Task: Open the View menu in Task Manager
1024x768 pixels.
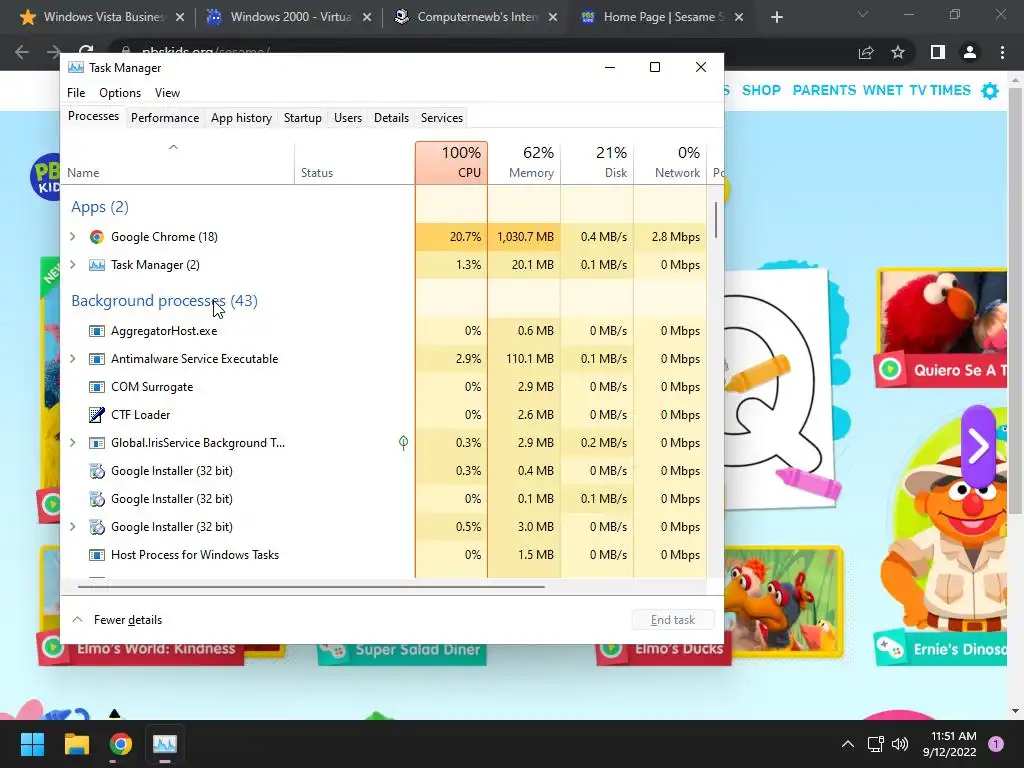Action: pos(167,93)
